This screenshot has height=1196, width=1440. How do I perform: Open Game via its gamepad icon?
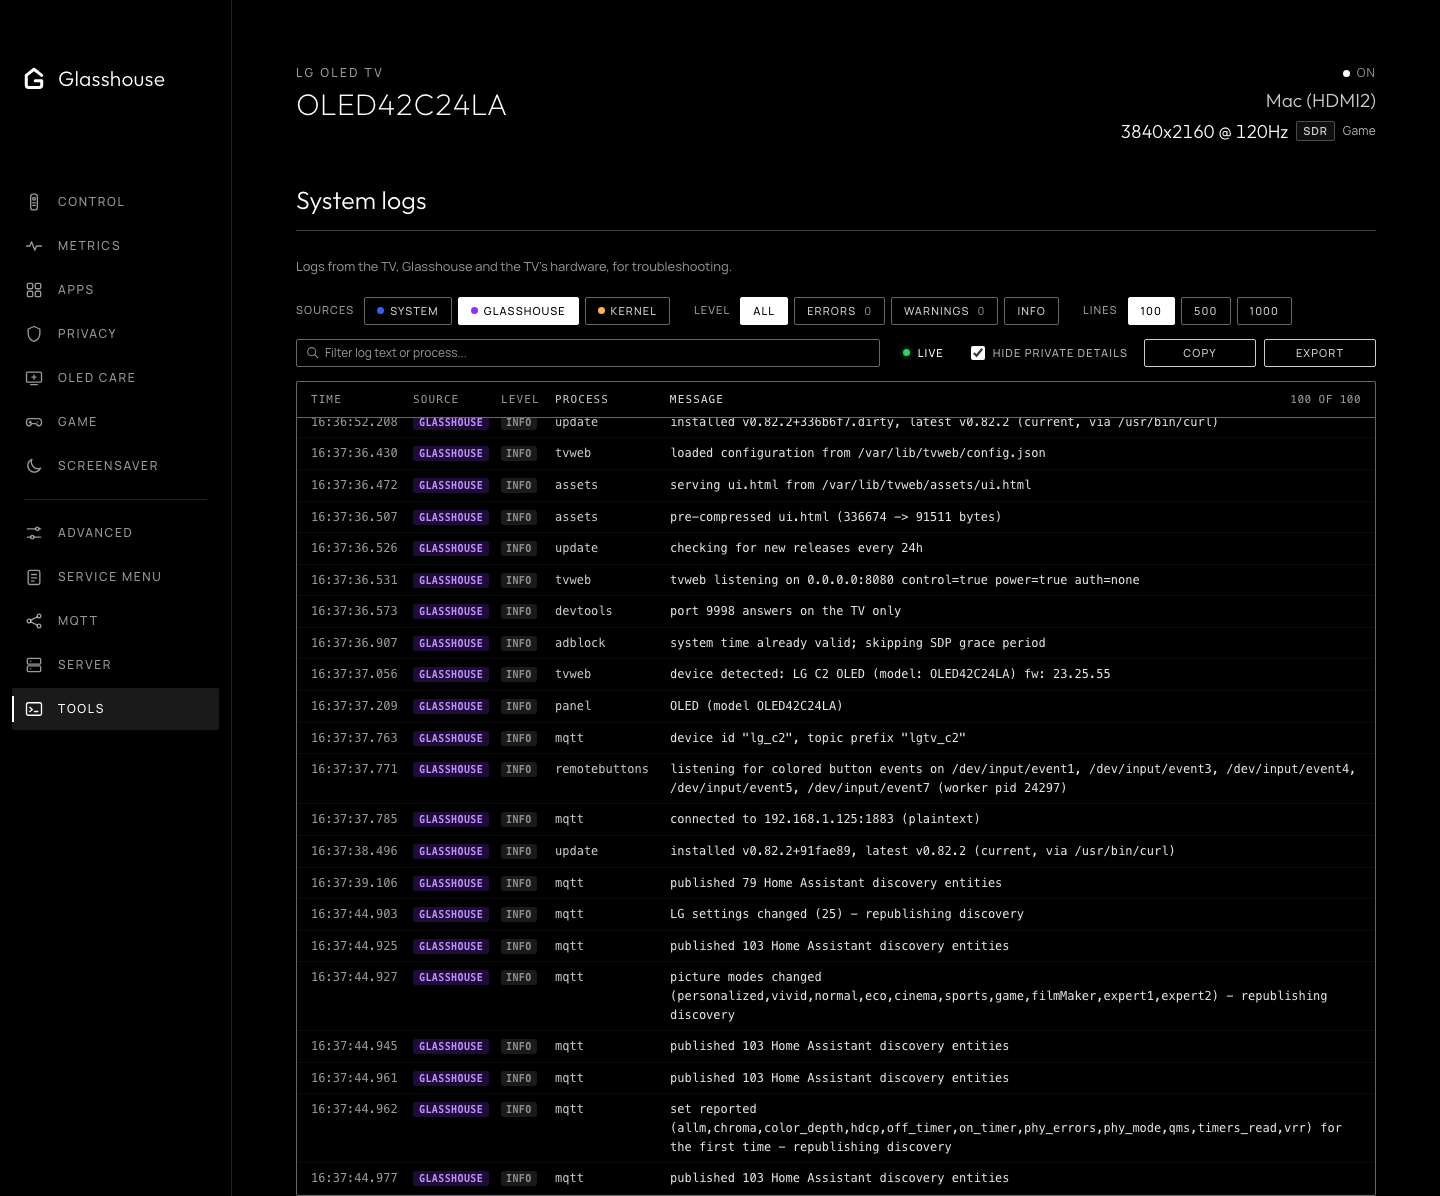click(34, 422)
